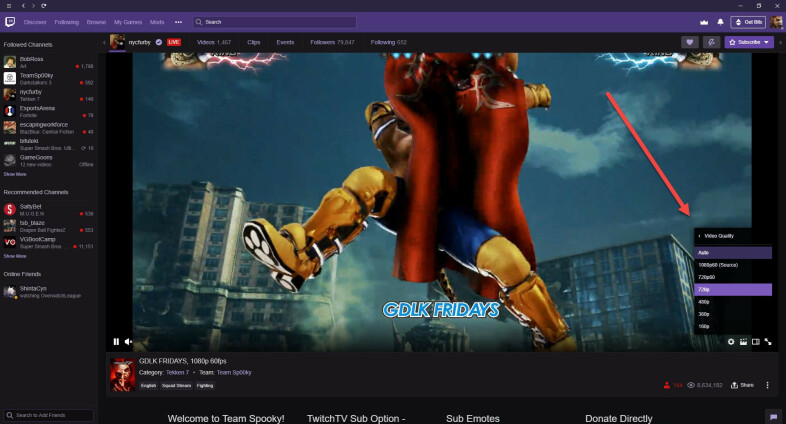Screen dimensions: 786x424
Task: Click the Fighting stream tag
Action: (x=205, y=385)
